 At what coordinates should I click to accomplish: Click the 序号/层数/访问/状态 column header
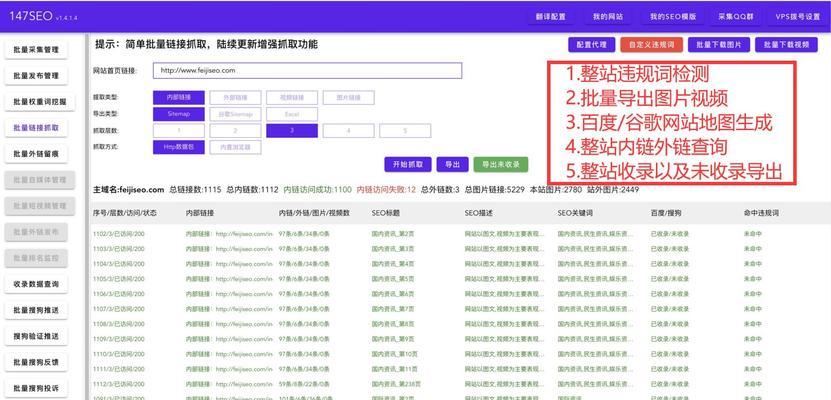(x=125, y=213)
